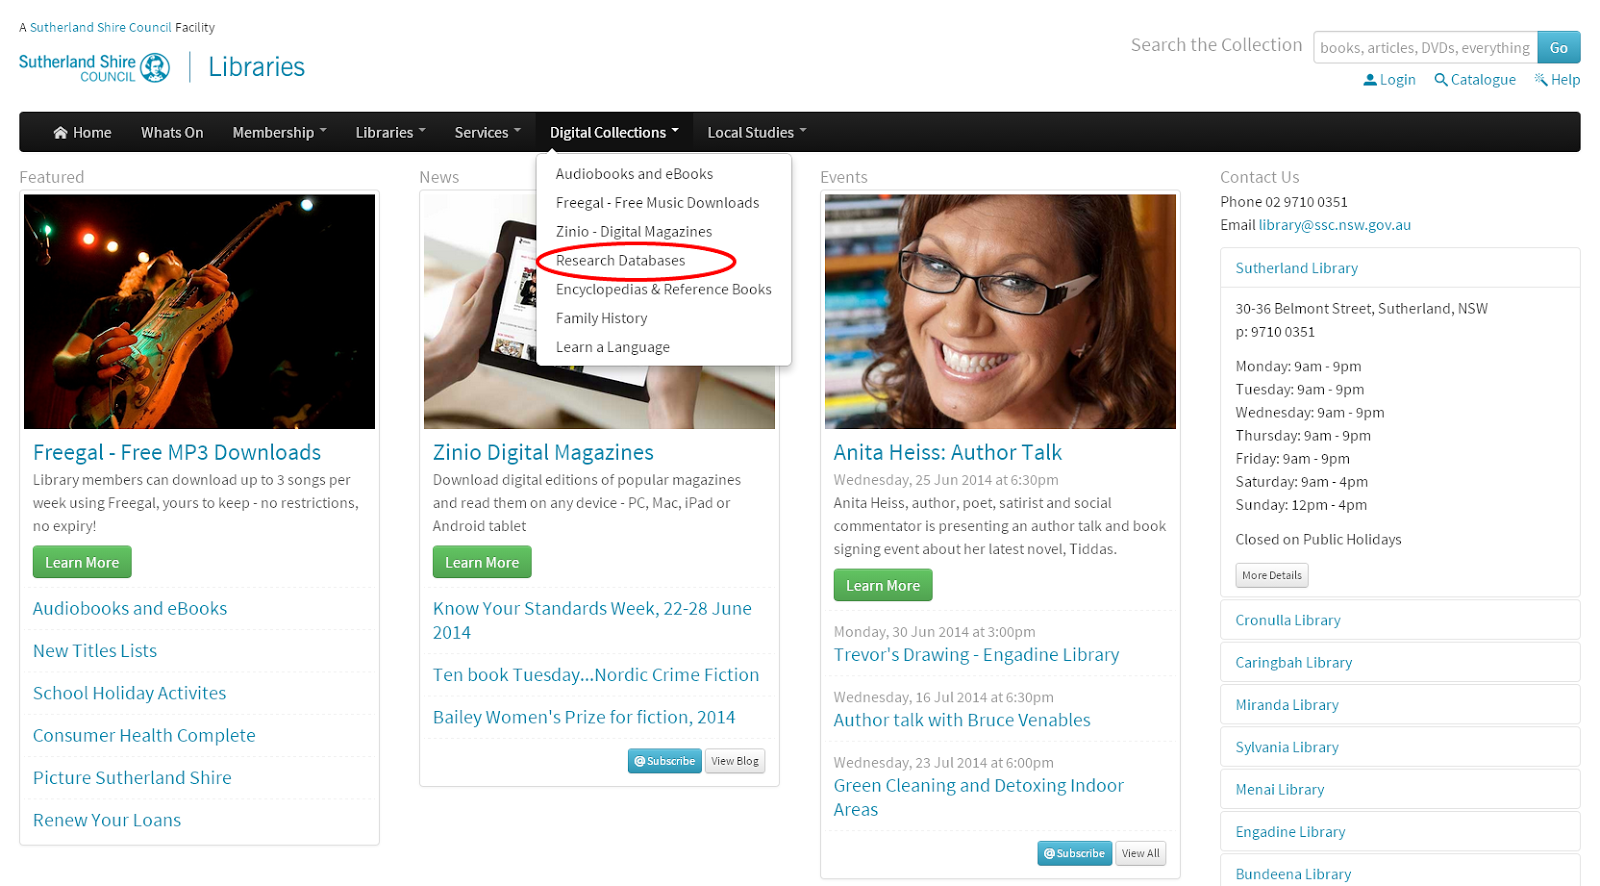This screenshot has height=886, width=1600.
Task: Click the Home house icon
Action: (x=60, y=133)
